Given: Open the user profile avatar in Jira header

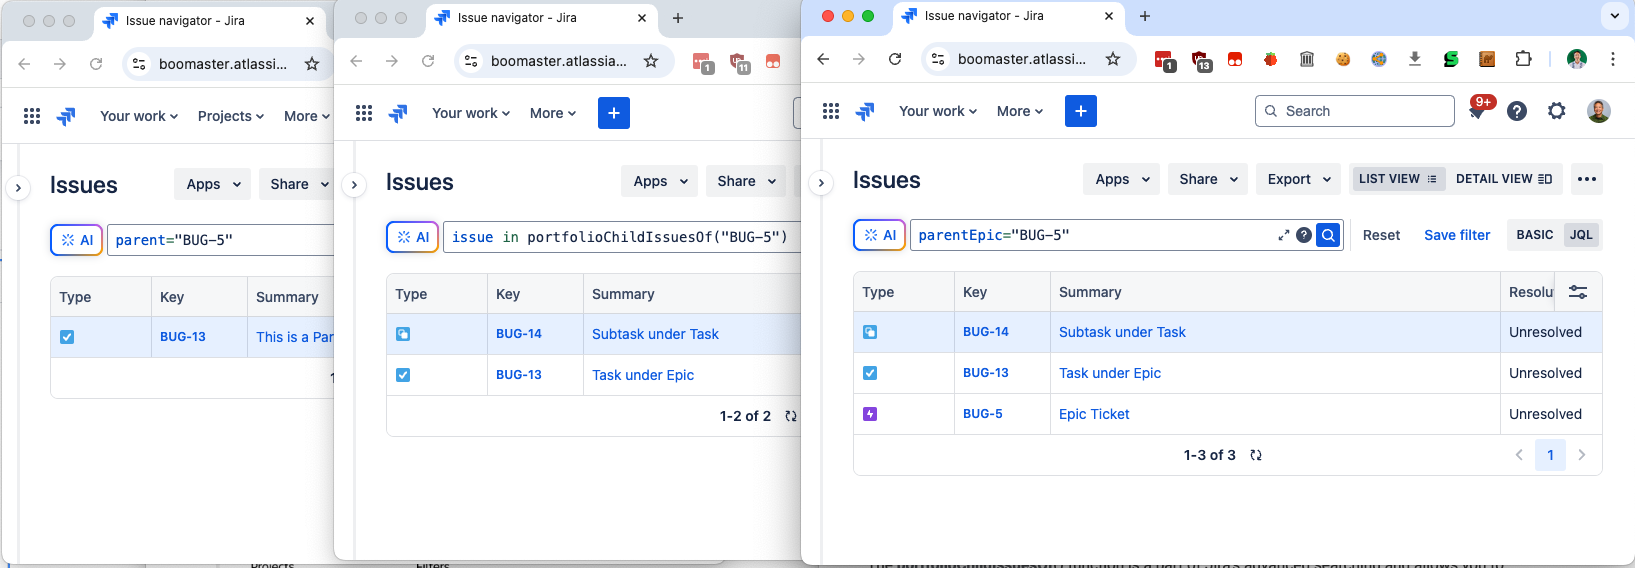Looking at the screenshot, I should 1599,111.
